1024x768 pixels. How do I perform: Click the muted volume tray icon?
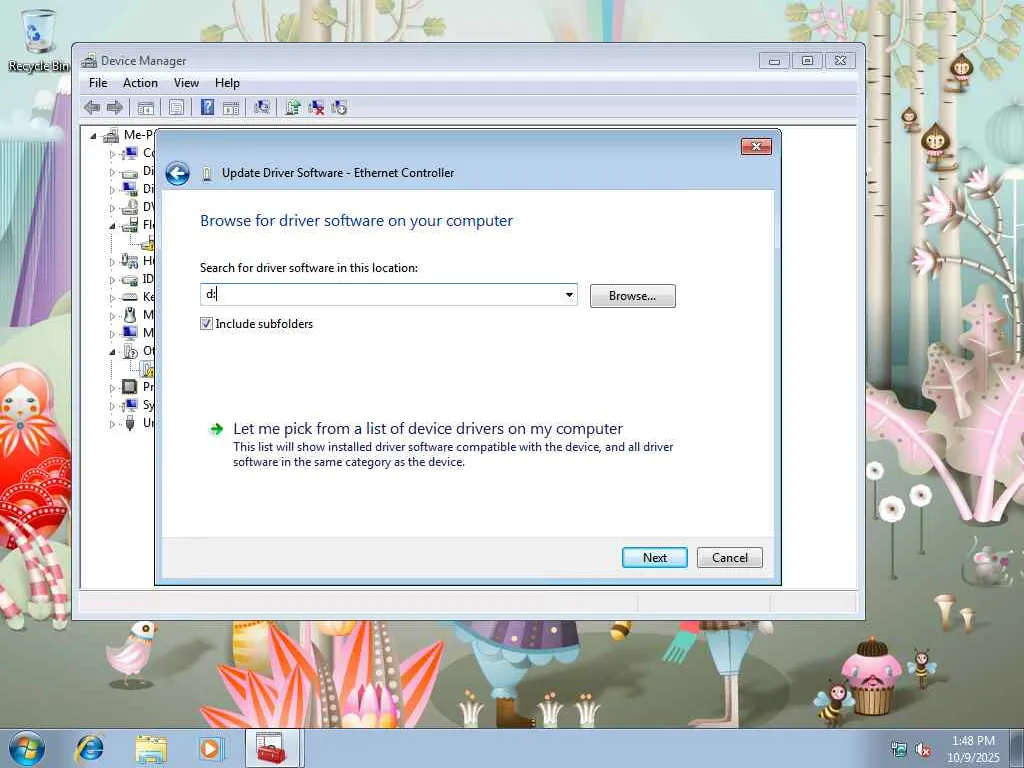pos(923,749)
